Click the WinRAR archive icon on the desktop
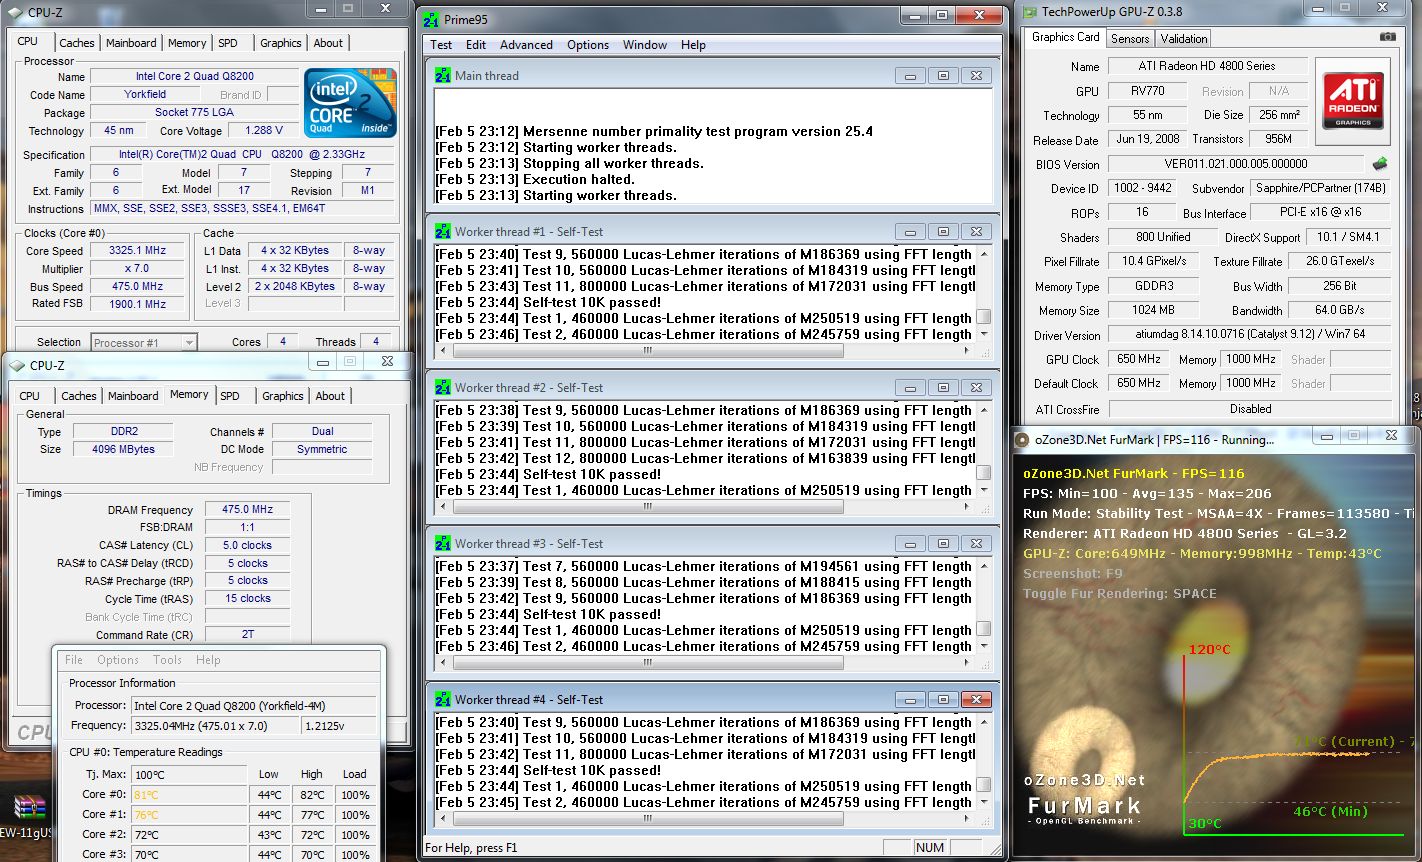 click(x=29, y=806)
